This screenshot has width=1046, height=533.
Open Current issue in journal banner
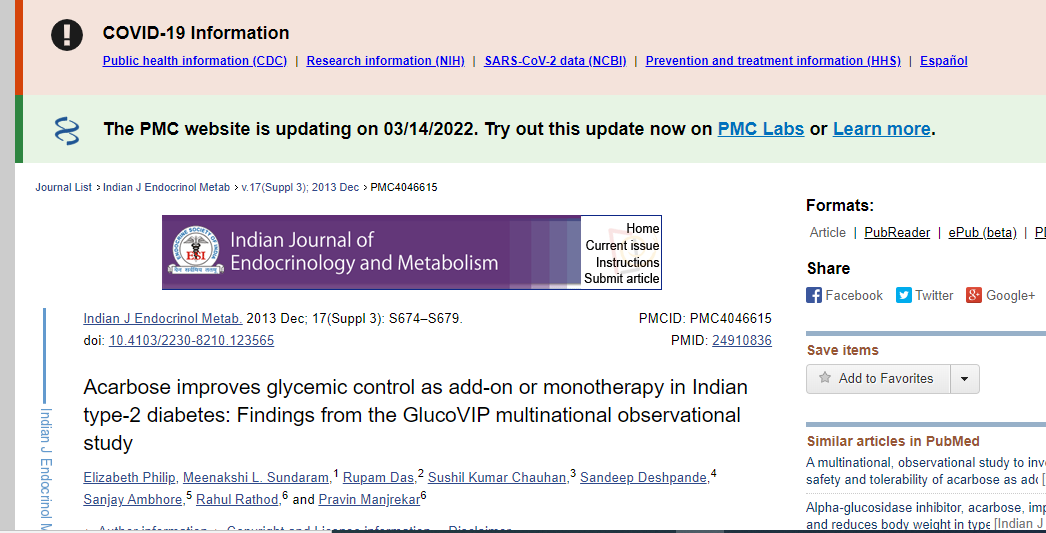tap(622, 245)
